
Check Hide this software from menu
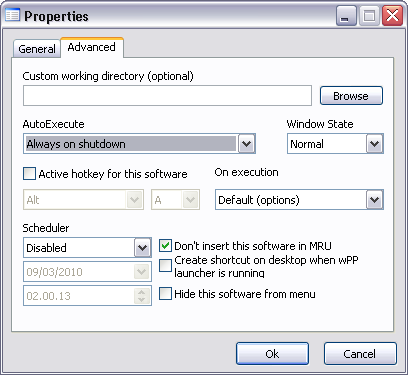[165, 294]
